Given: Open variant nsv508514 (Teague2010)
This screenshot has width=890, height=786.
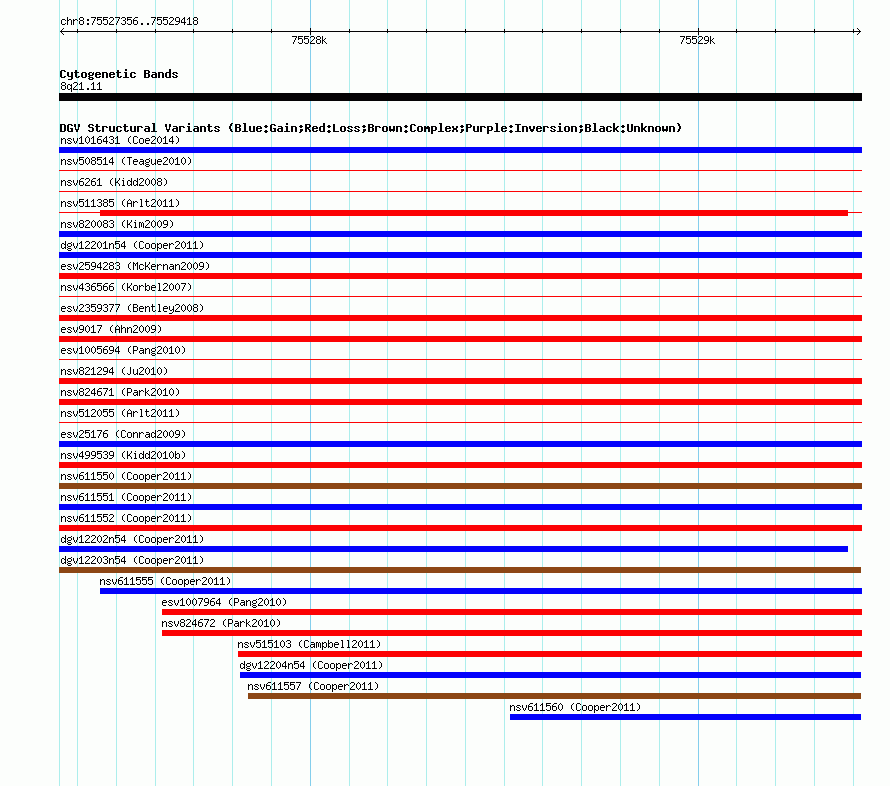Looking at the screenshot, I should (126, 161).
